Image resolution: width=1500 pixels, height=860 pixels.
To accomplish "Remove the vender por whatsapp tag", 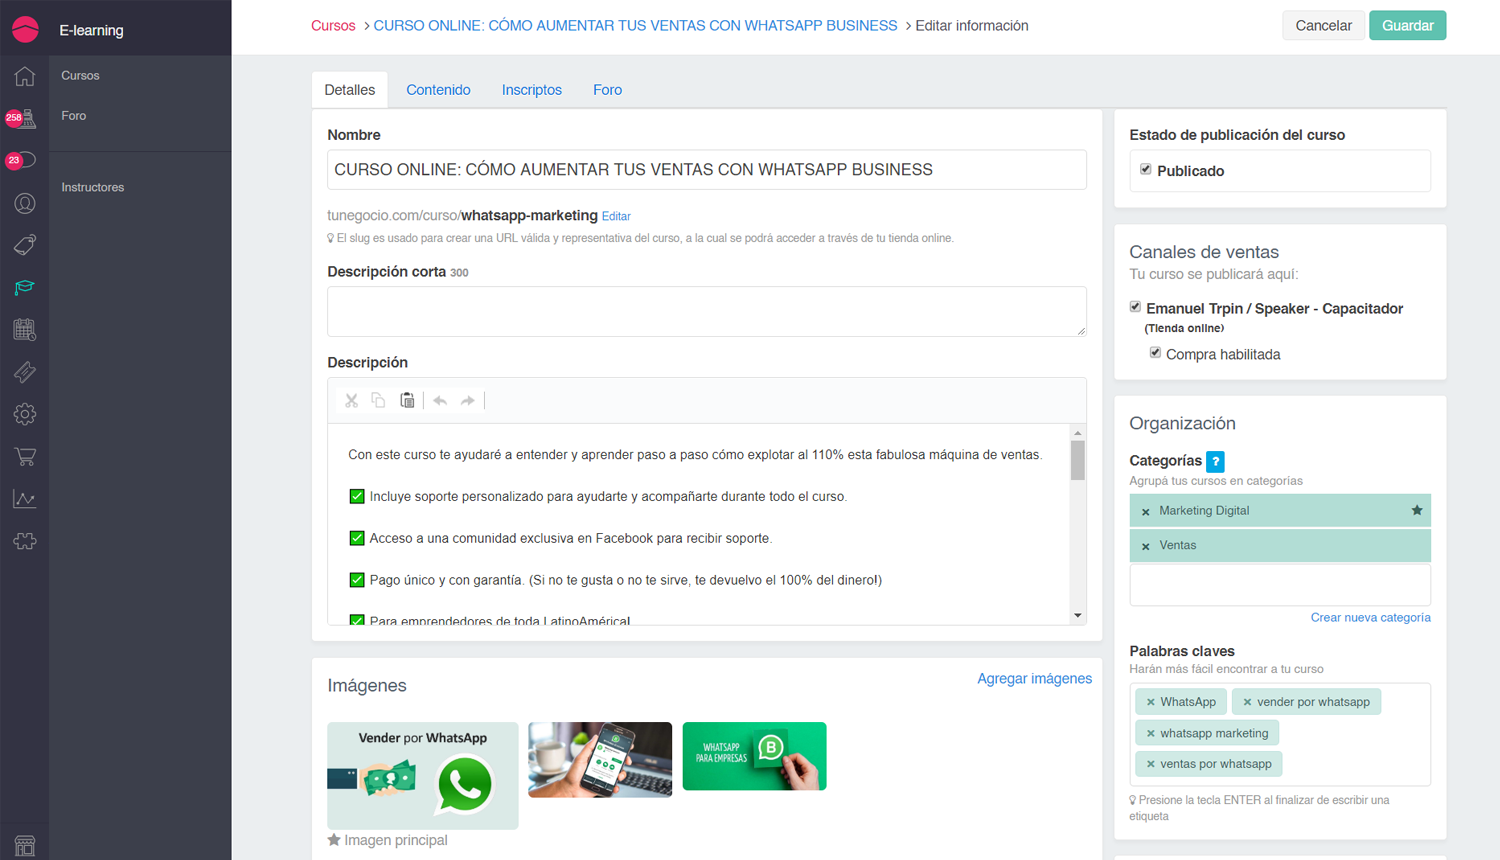I will pyautogui.click(x=1247, y=702).
